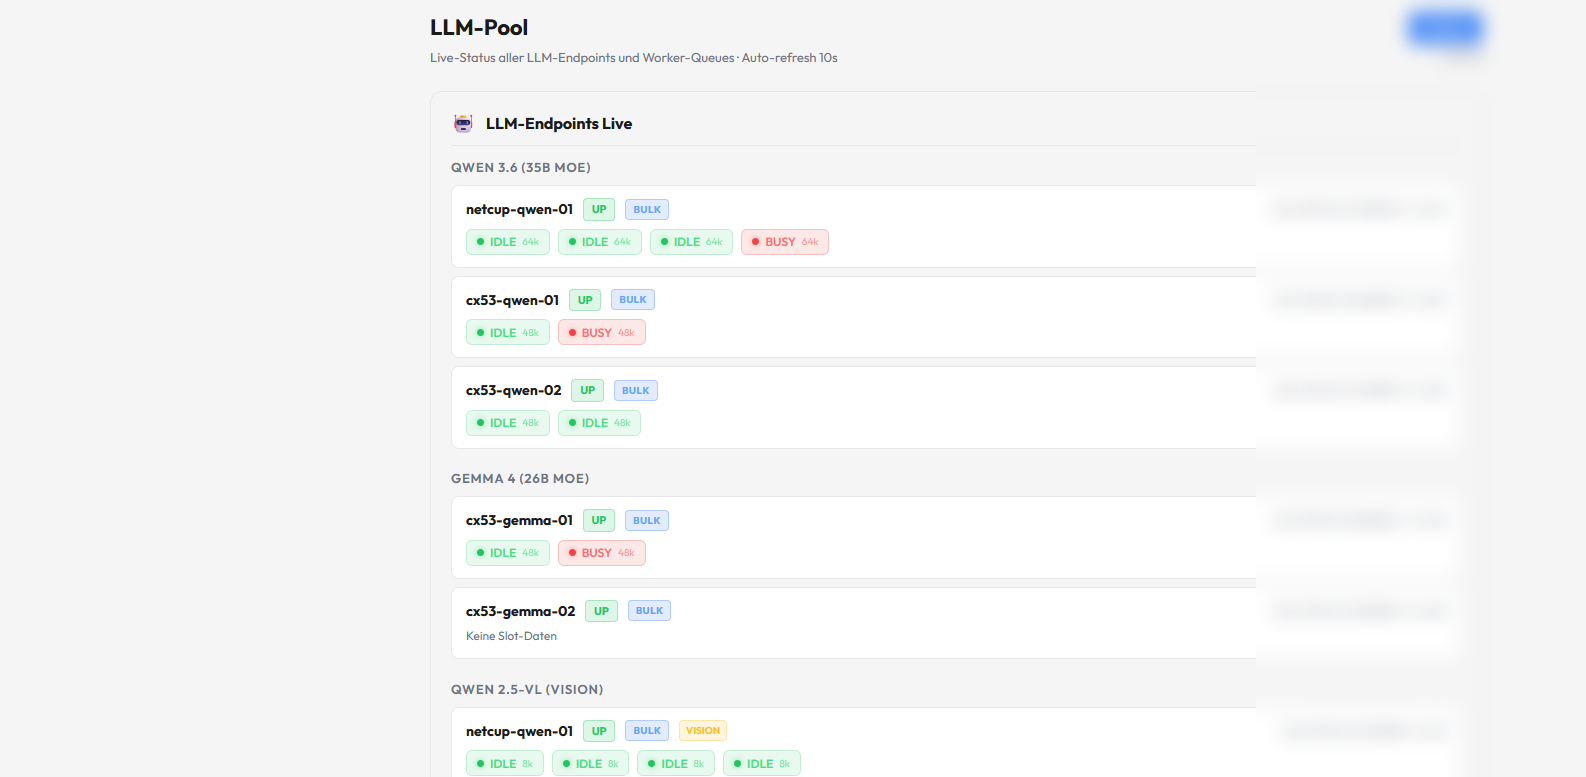Select the LLM-Endpoints Live heading
Image resolution: width=1586 pixels, height=777 pixels.
[559, 124]
